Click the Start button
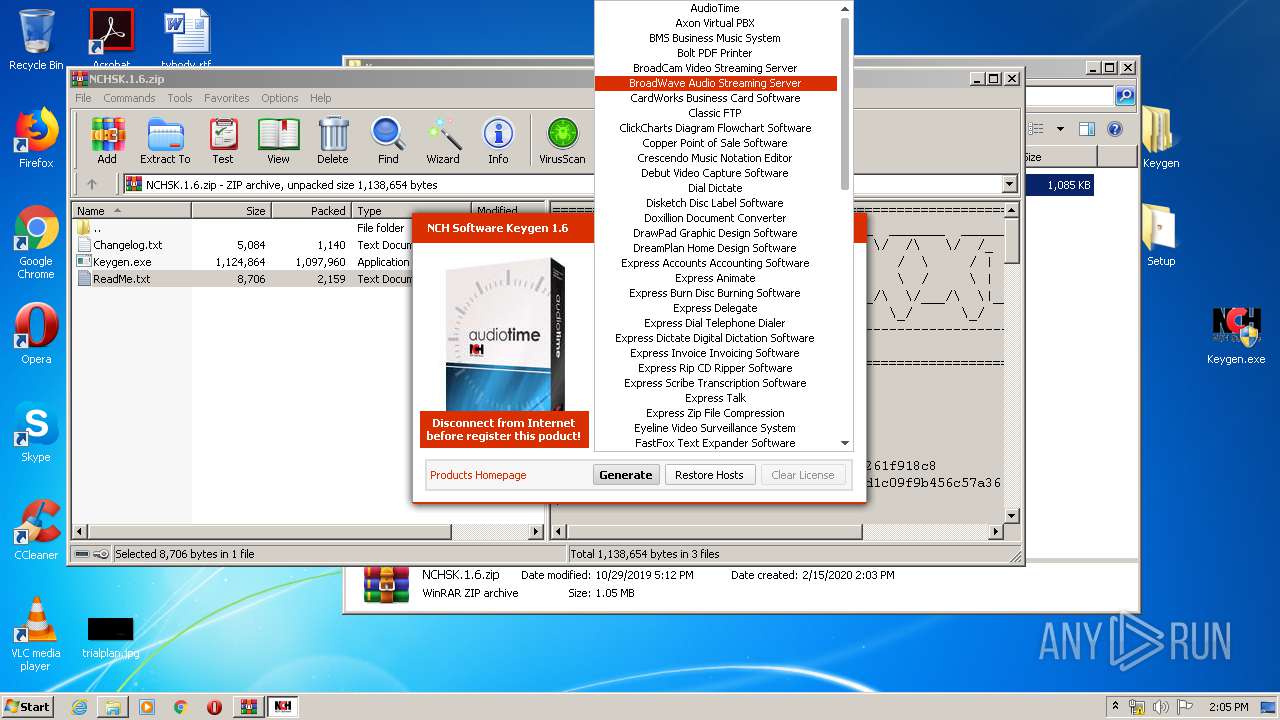 [x=27, y=706]
